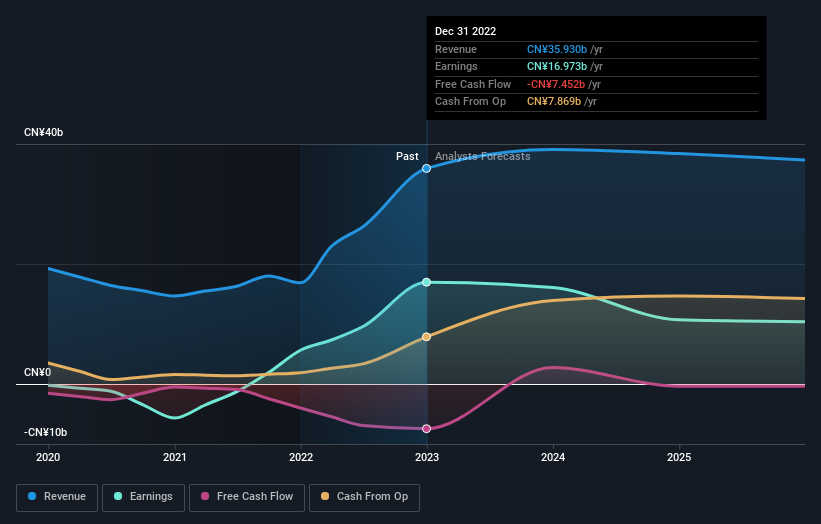
Task: Click the Free Cash Flow row label in tooltip
Action: pos(473,84)
